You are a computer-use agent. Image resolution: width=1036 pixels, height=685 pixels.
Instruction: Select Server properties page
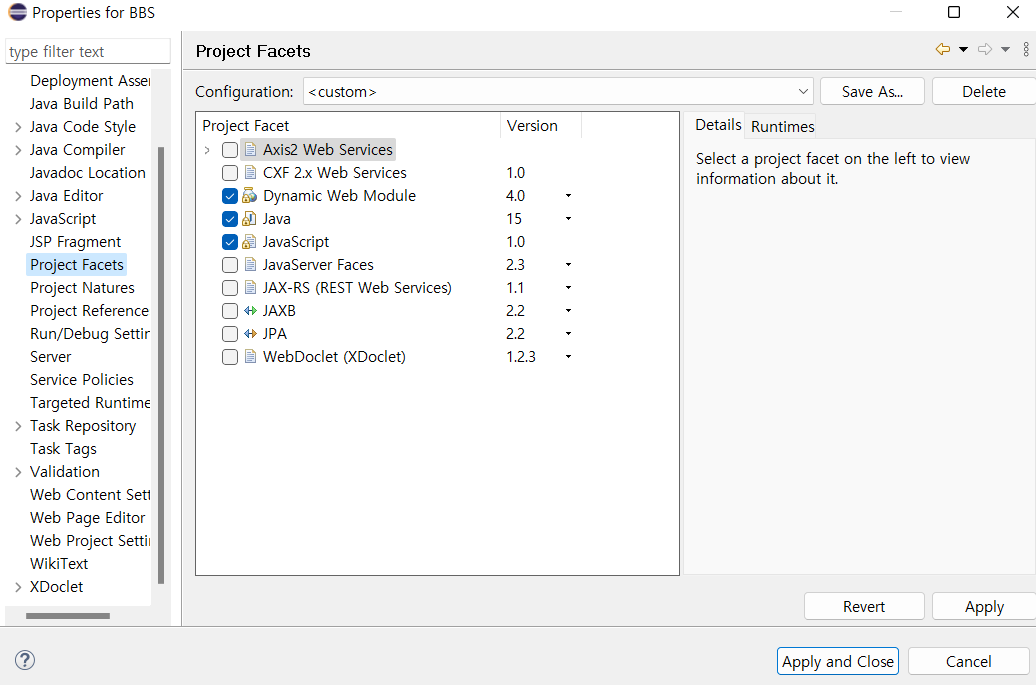[50, 357]
